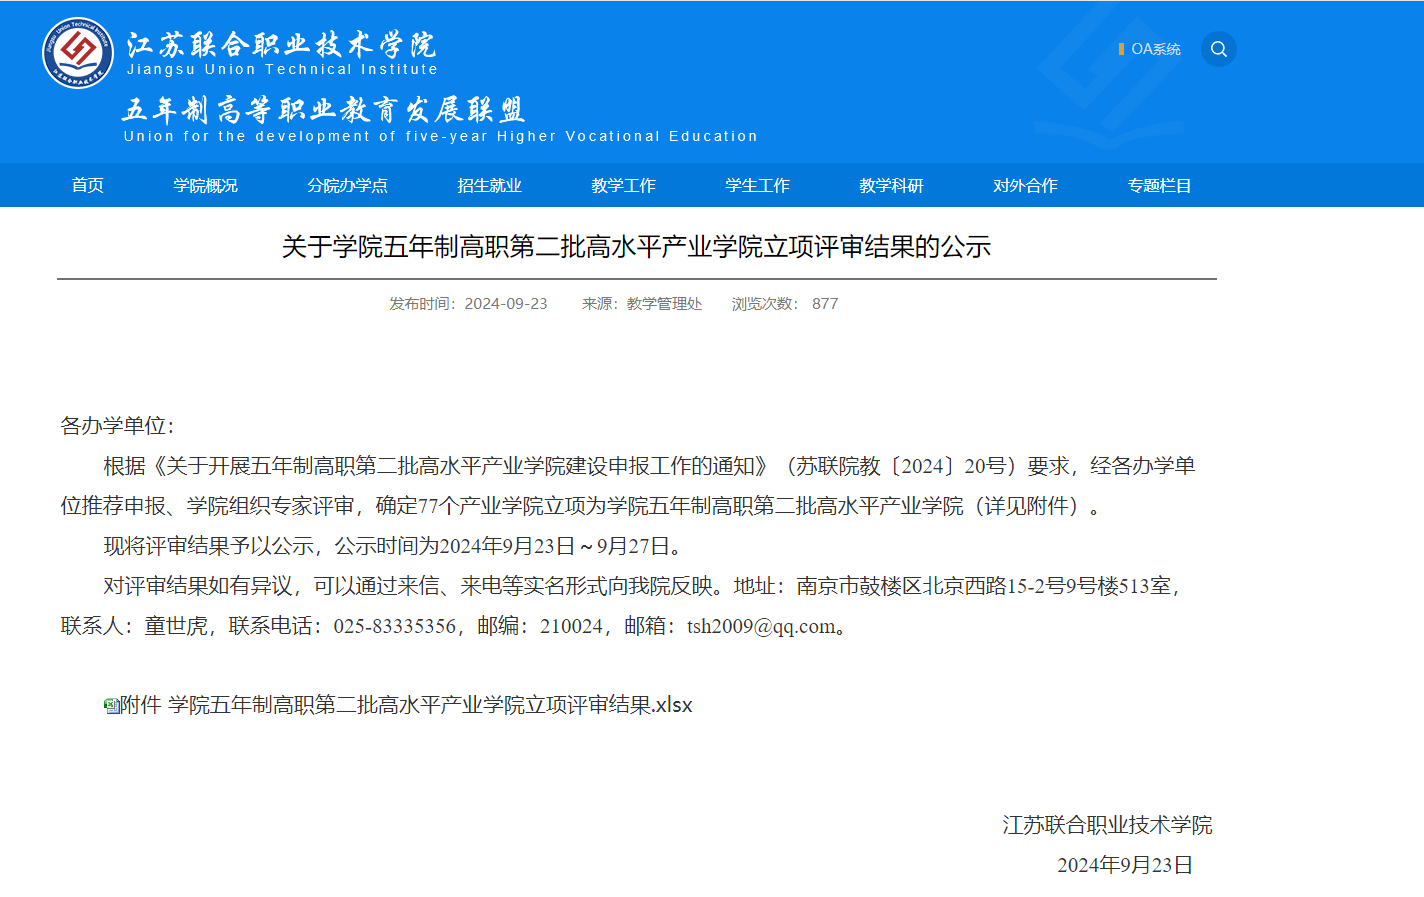Click the orange OA系统 marker icon
This screenshot has height=897, width=1424.
1121,49
